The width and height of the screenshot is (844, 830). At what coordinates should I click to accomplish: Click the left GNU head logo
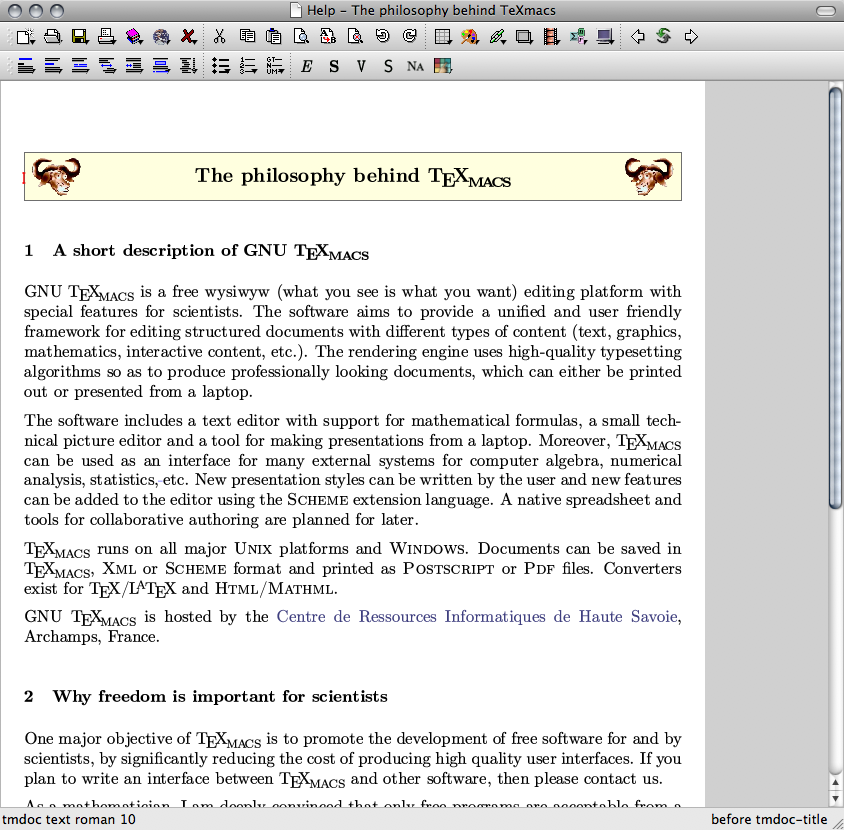[x=56, y=176]
